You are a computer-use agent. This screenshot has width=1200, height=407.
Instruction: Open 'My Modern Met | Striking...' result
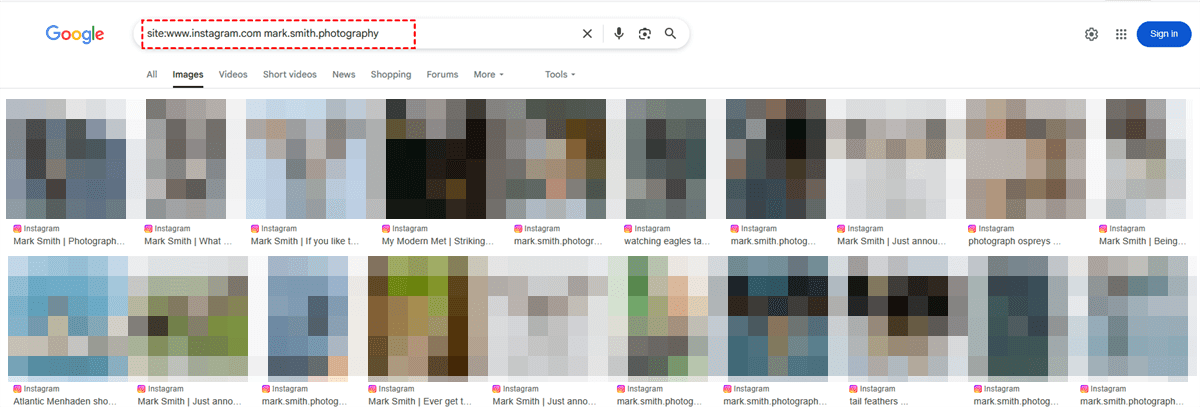pos(440,241)
